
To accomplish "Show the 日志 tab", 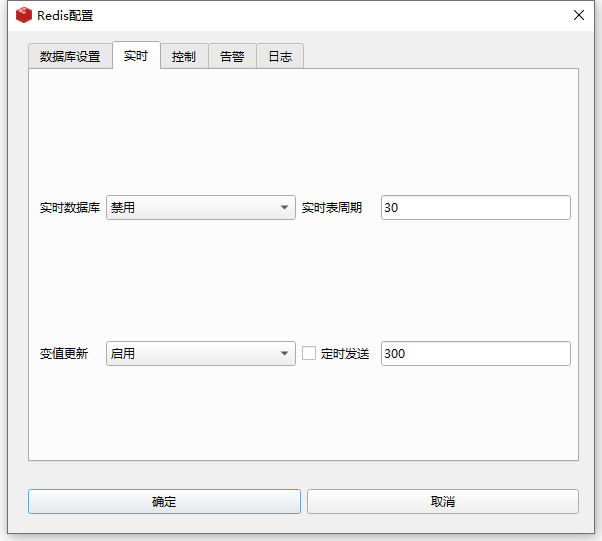I will [280, 56].
